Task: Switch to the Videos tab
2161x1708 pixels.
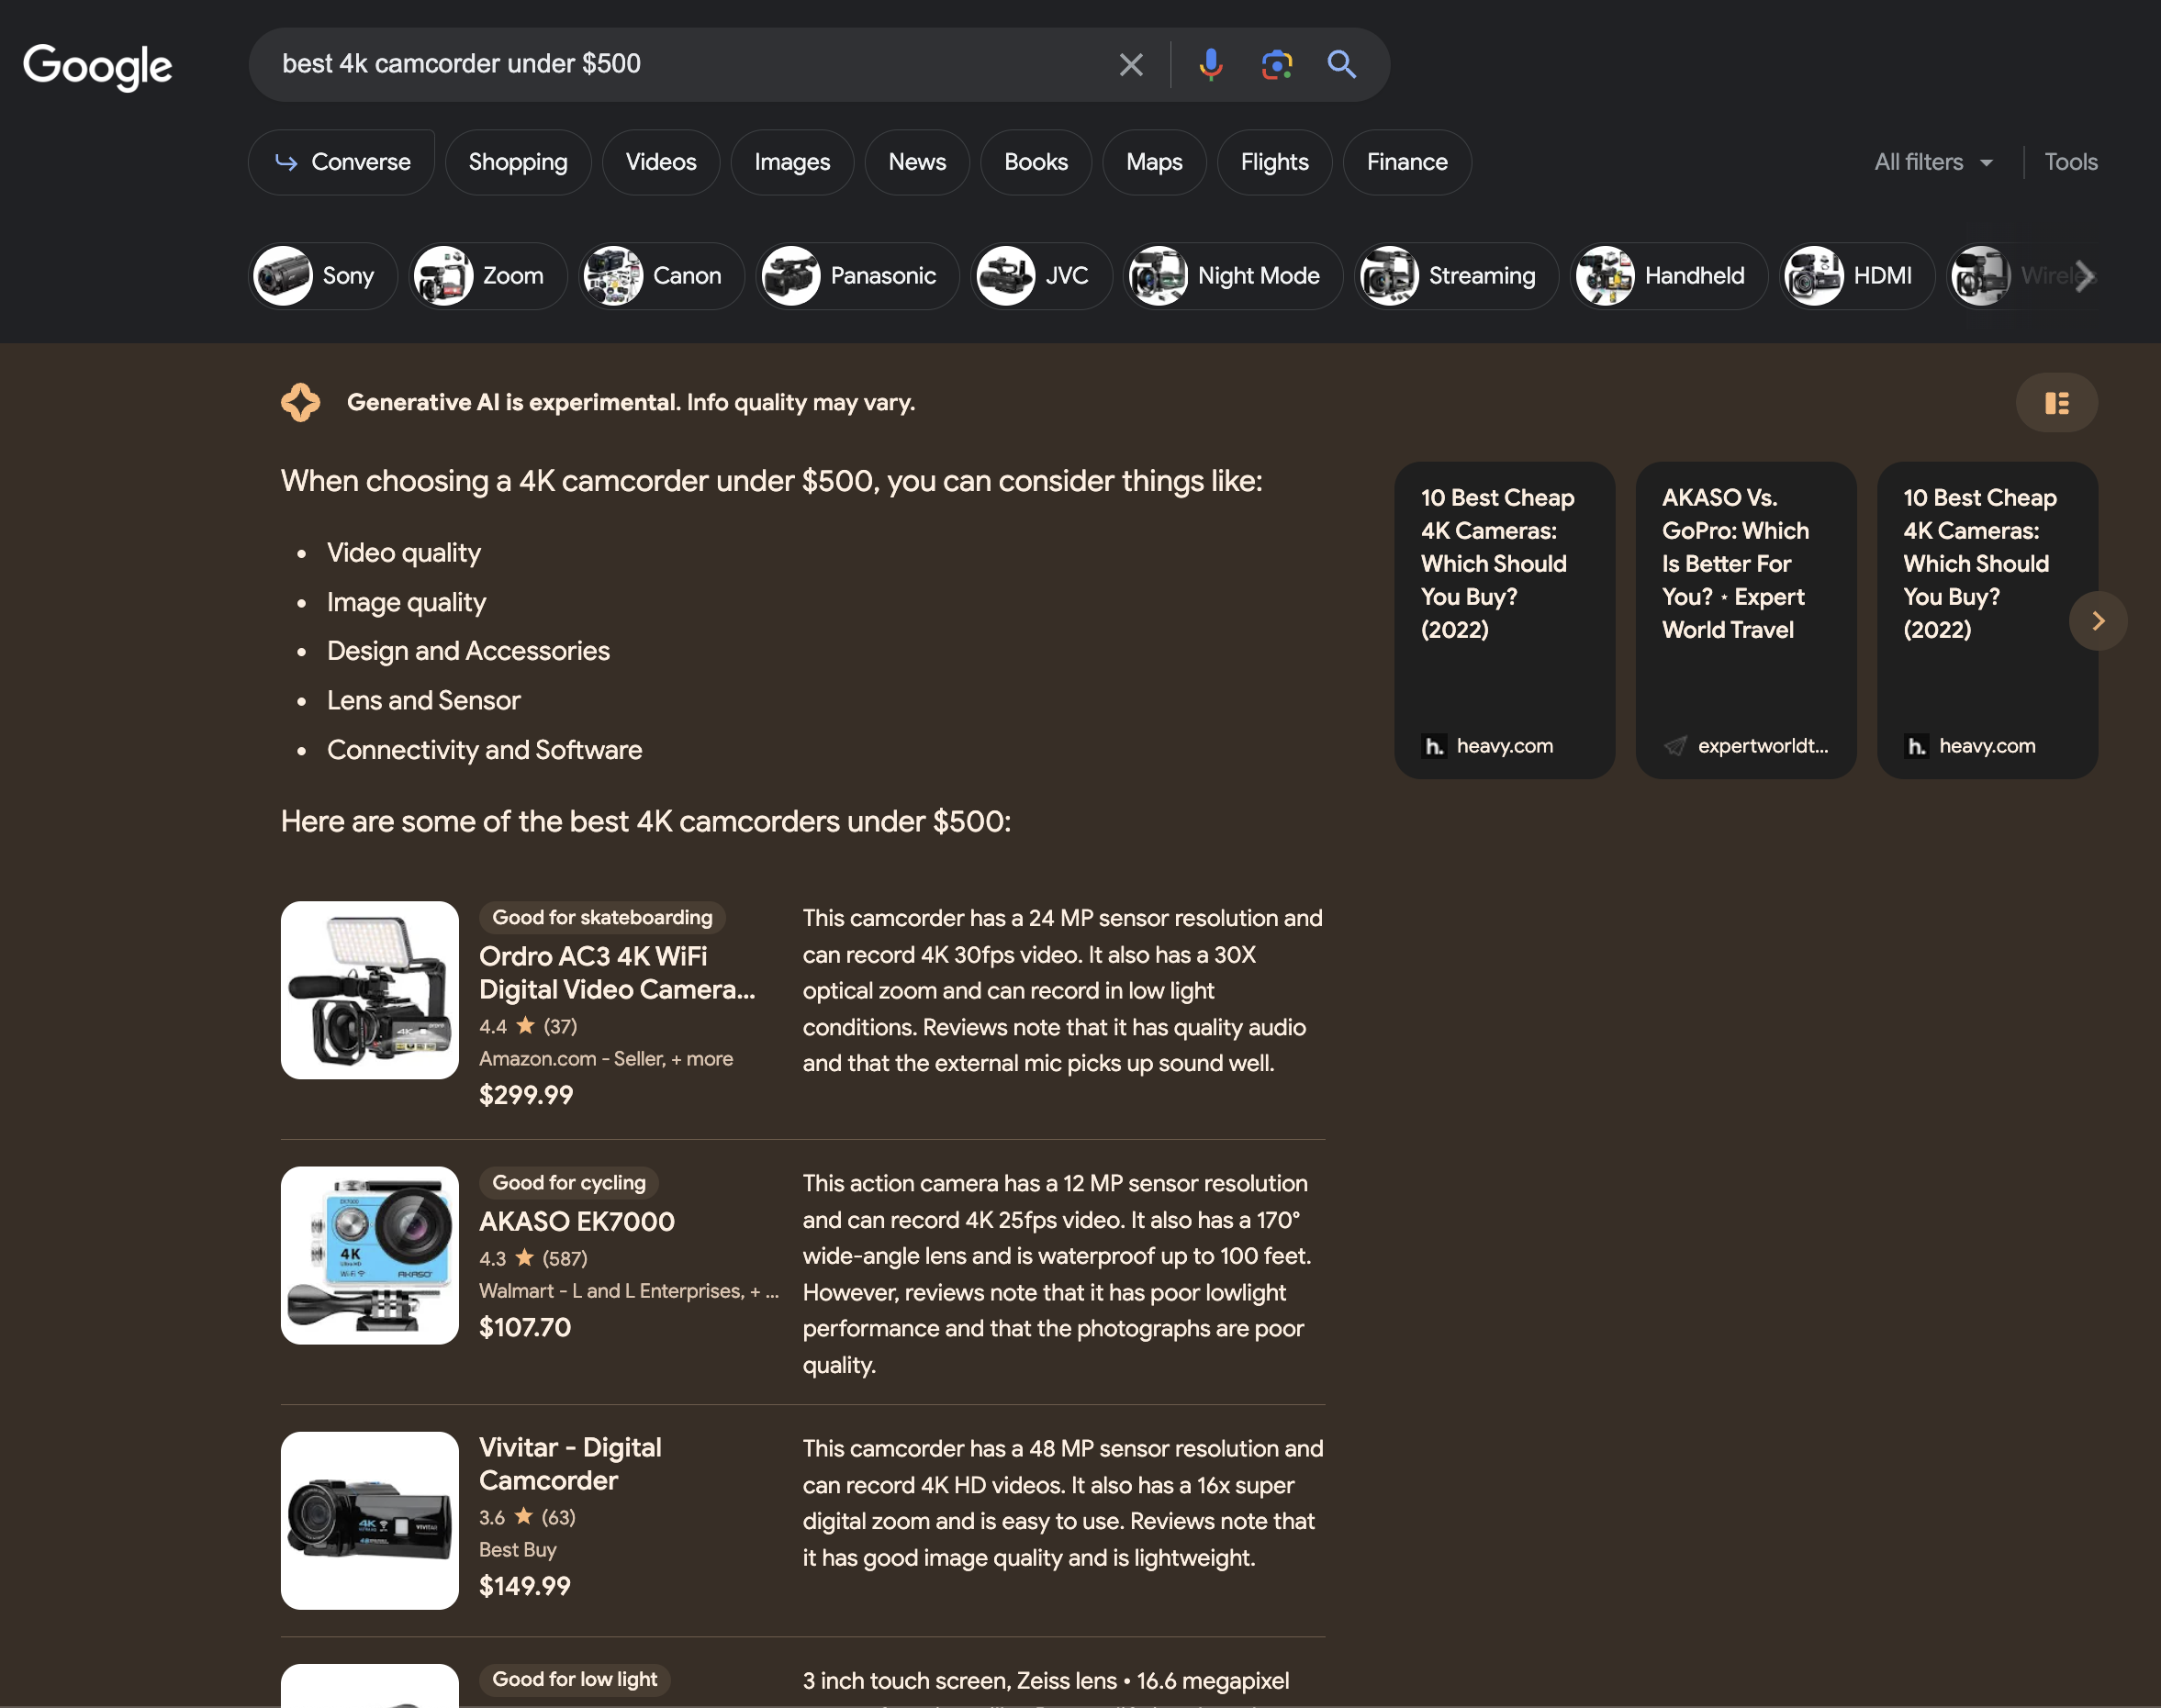Action: coord(660,162)
